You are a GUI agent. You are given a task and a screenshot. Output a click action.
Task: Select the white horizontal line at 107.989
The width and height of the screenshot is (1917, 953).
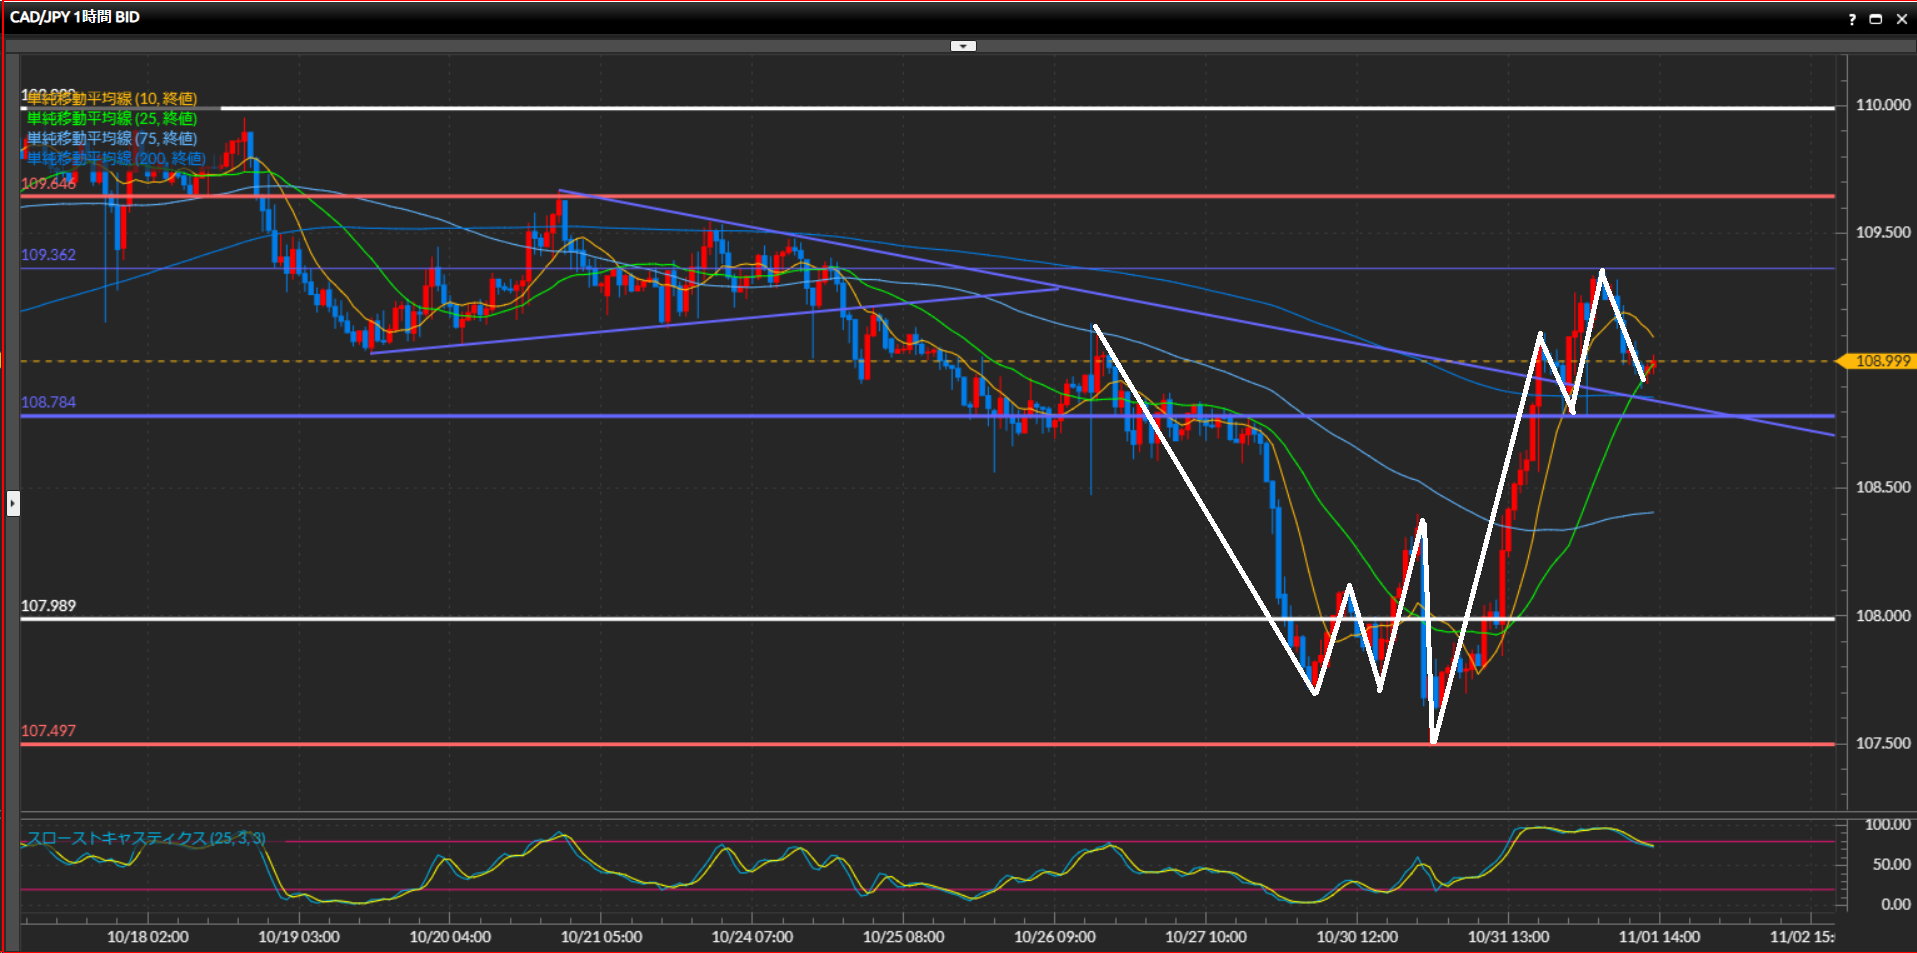pos(700,619)
